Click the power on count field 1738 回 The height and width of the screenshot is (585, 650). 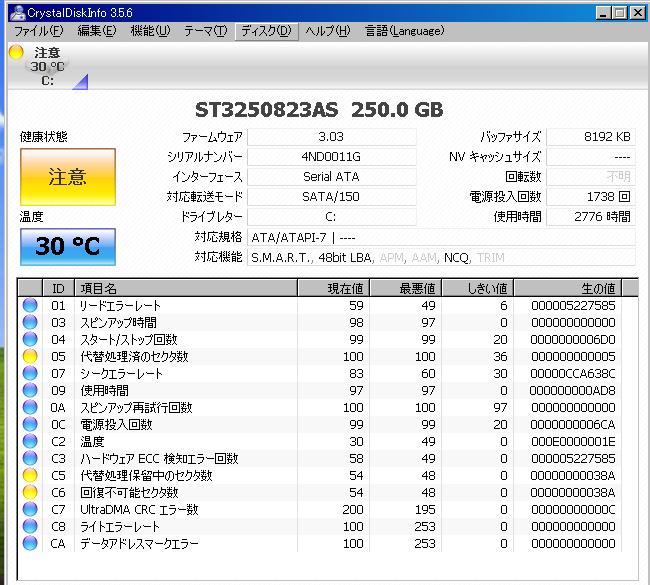point(591,197)
